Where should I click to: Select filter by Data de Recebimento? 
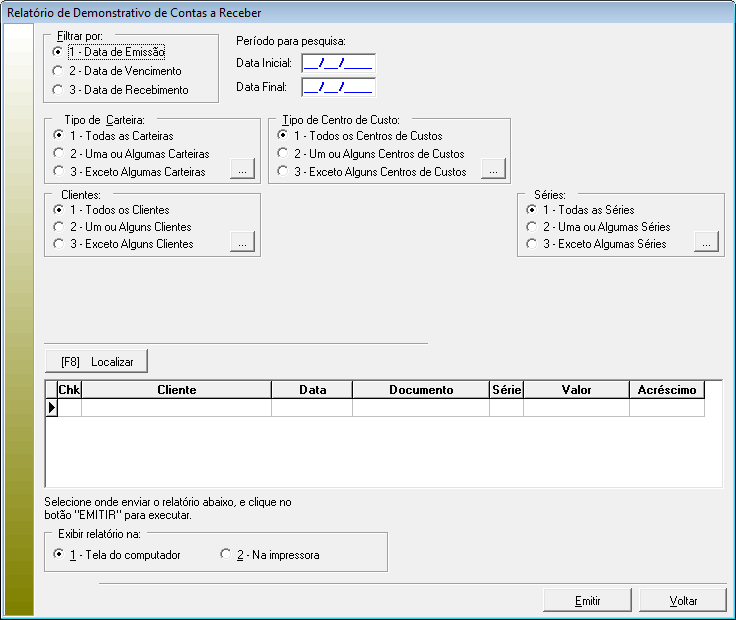pyautogui.click(x=58, y=90)
